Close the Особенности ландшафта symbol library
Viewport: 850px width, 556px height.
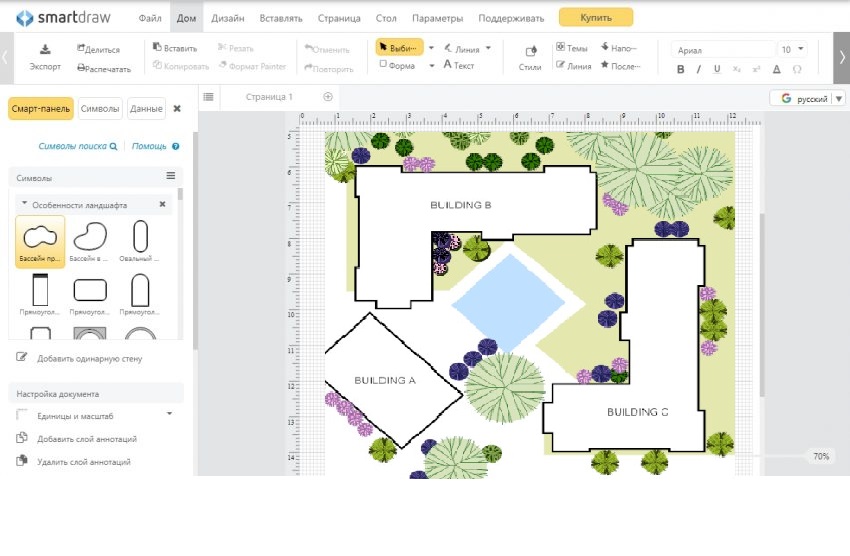(x=162, y=204)
